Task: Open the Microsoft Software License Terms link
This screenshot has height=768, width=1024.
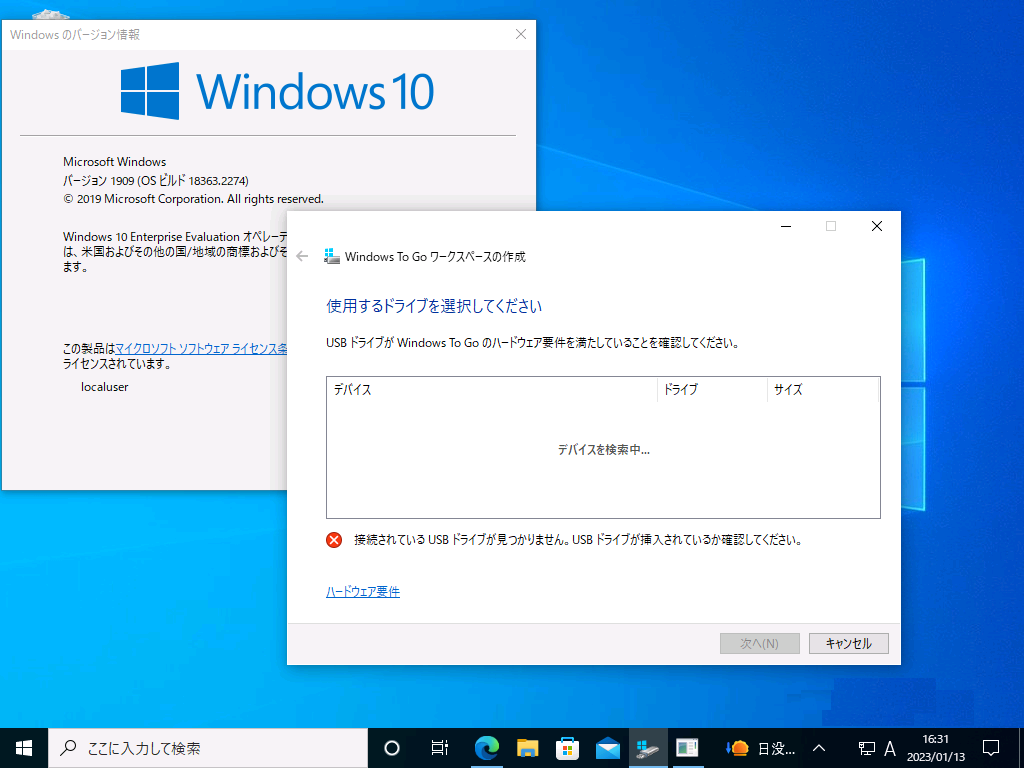Action: [201, 349]
